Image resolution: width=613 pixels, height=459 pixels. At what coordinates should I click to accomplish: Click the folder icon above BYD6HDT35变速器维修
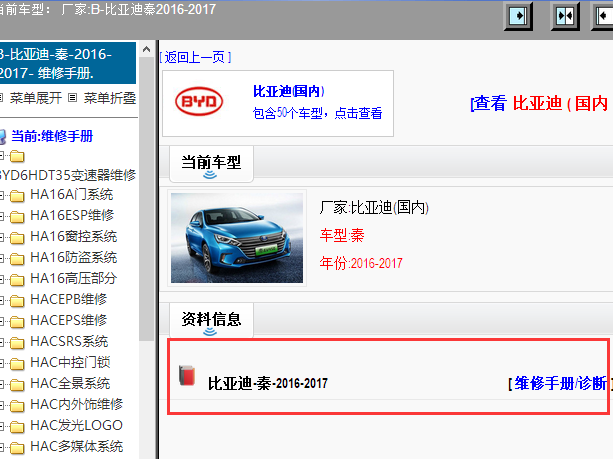[17, 156]
